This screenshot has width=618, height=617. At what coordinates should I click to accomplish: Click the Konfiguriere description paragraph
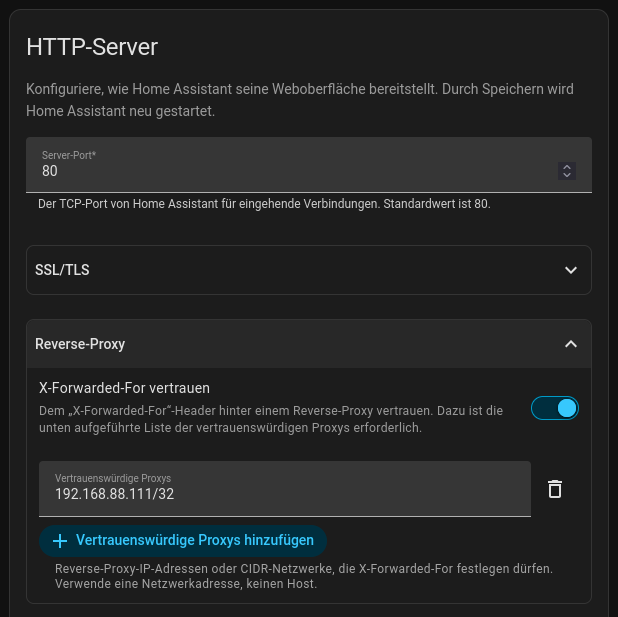click(300, 100)
